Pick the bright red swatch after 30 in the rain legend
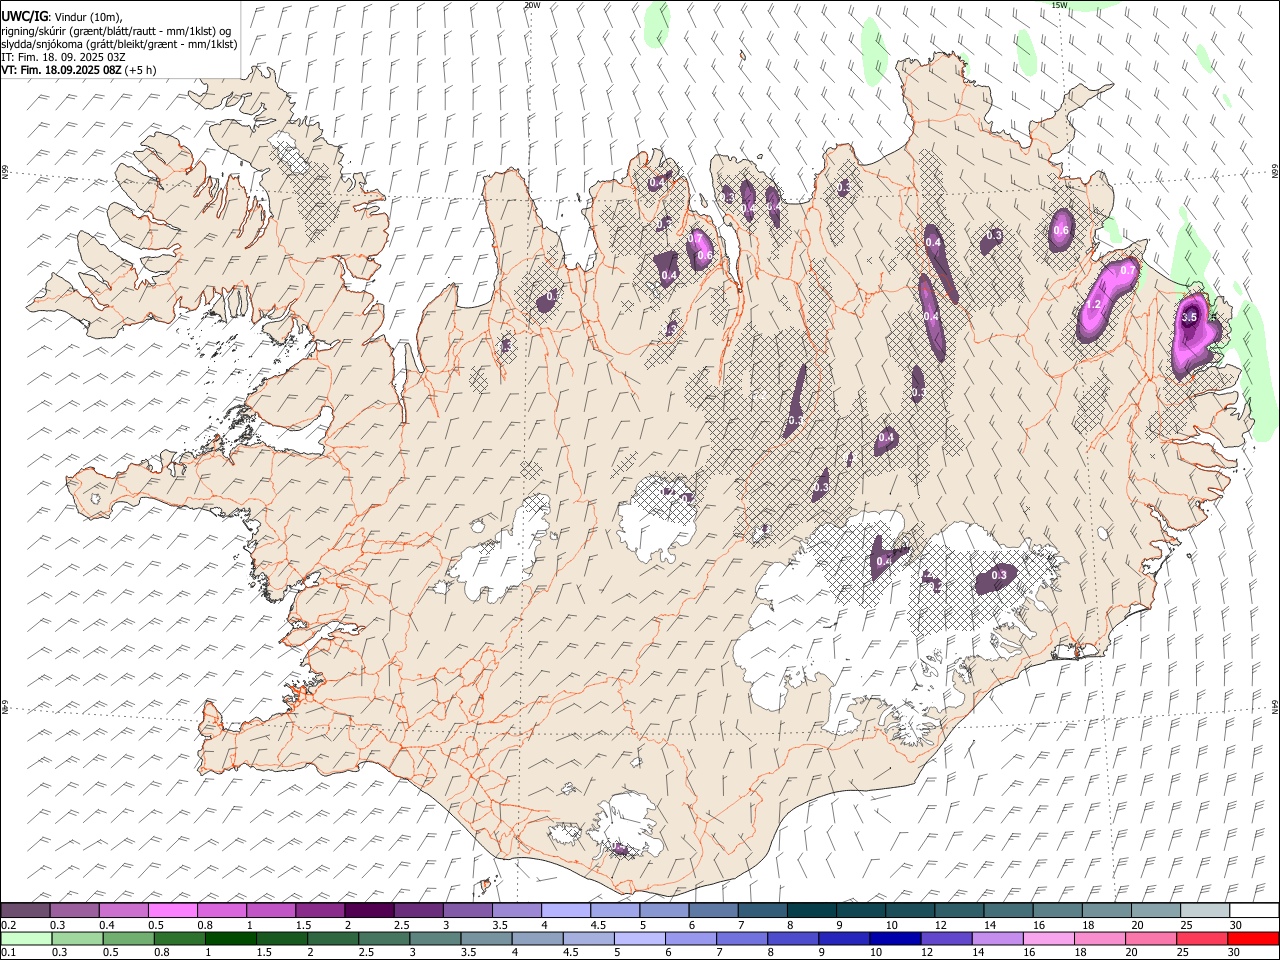Screen dimensions: 1280x960 pos(1253,938)
